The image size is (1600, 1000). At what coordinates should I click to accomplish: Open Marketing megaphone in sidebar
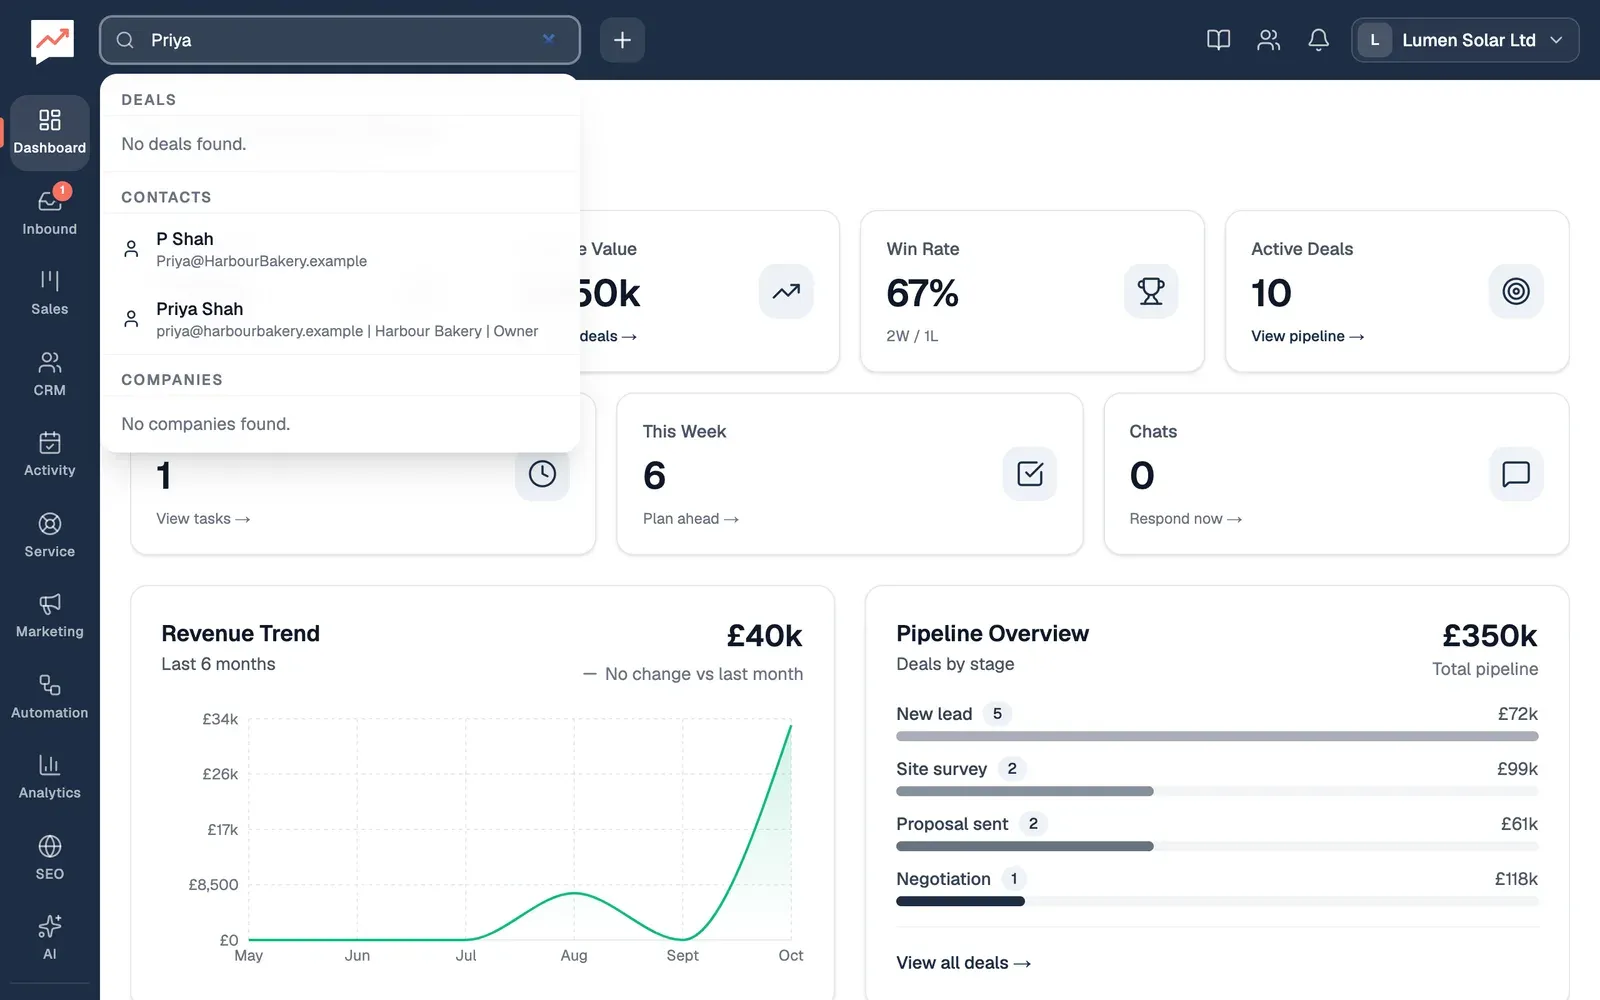coord(50,615)
